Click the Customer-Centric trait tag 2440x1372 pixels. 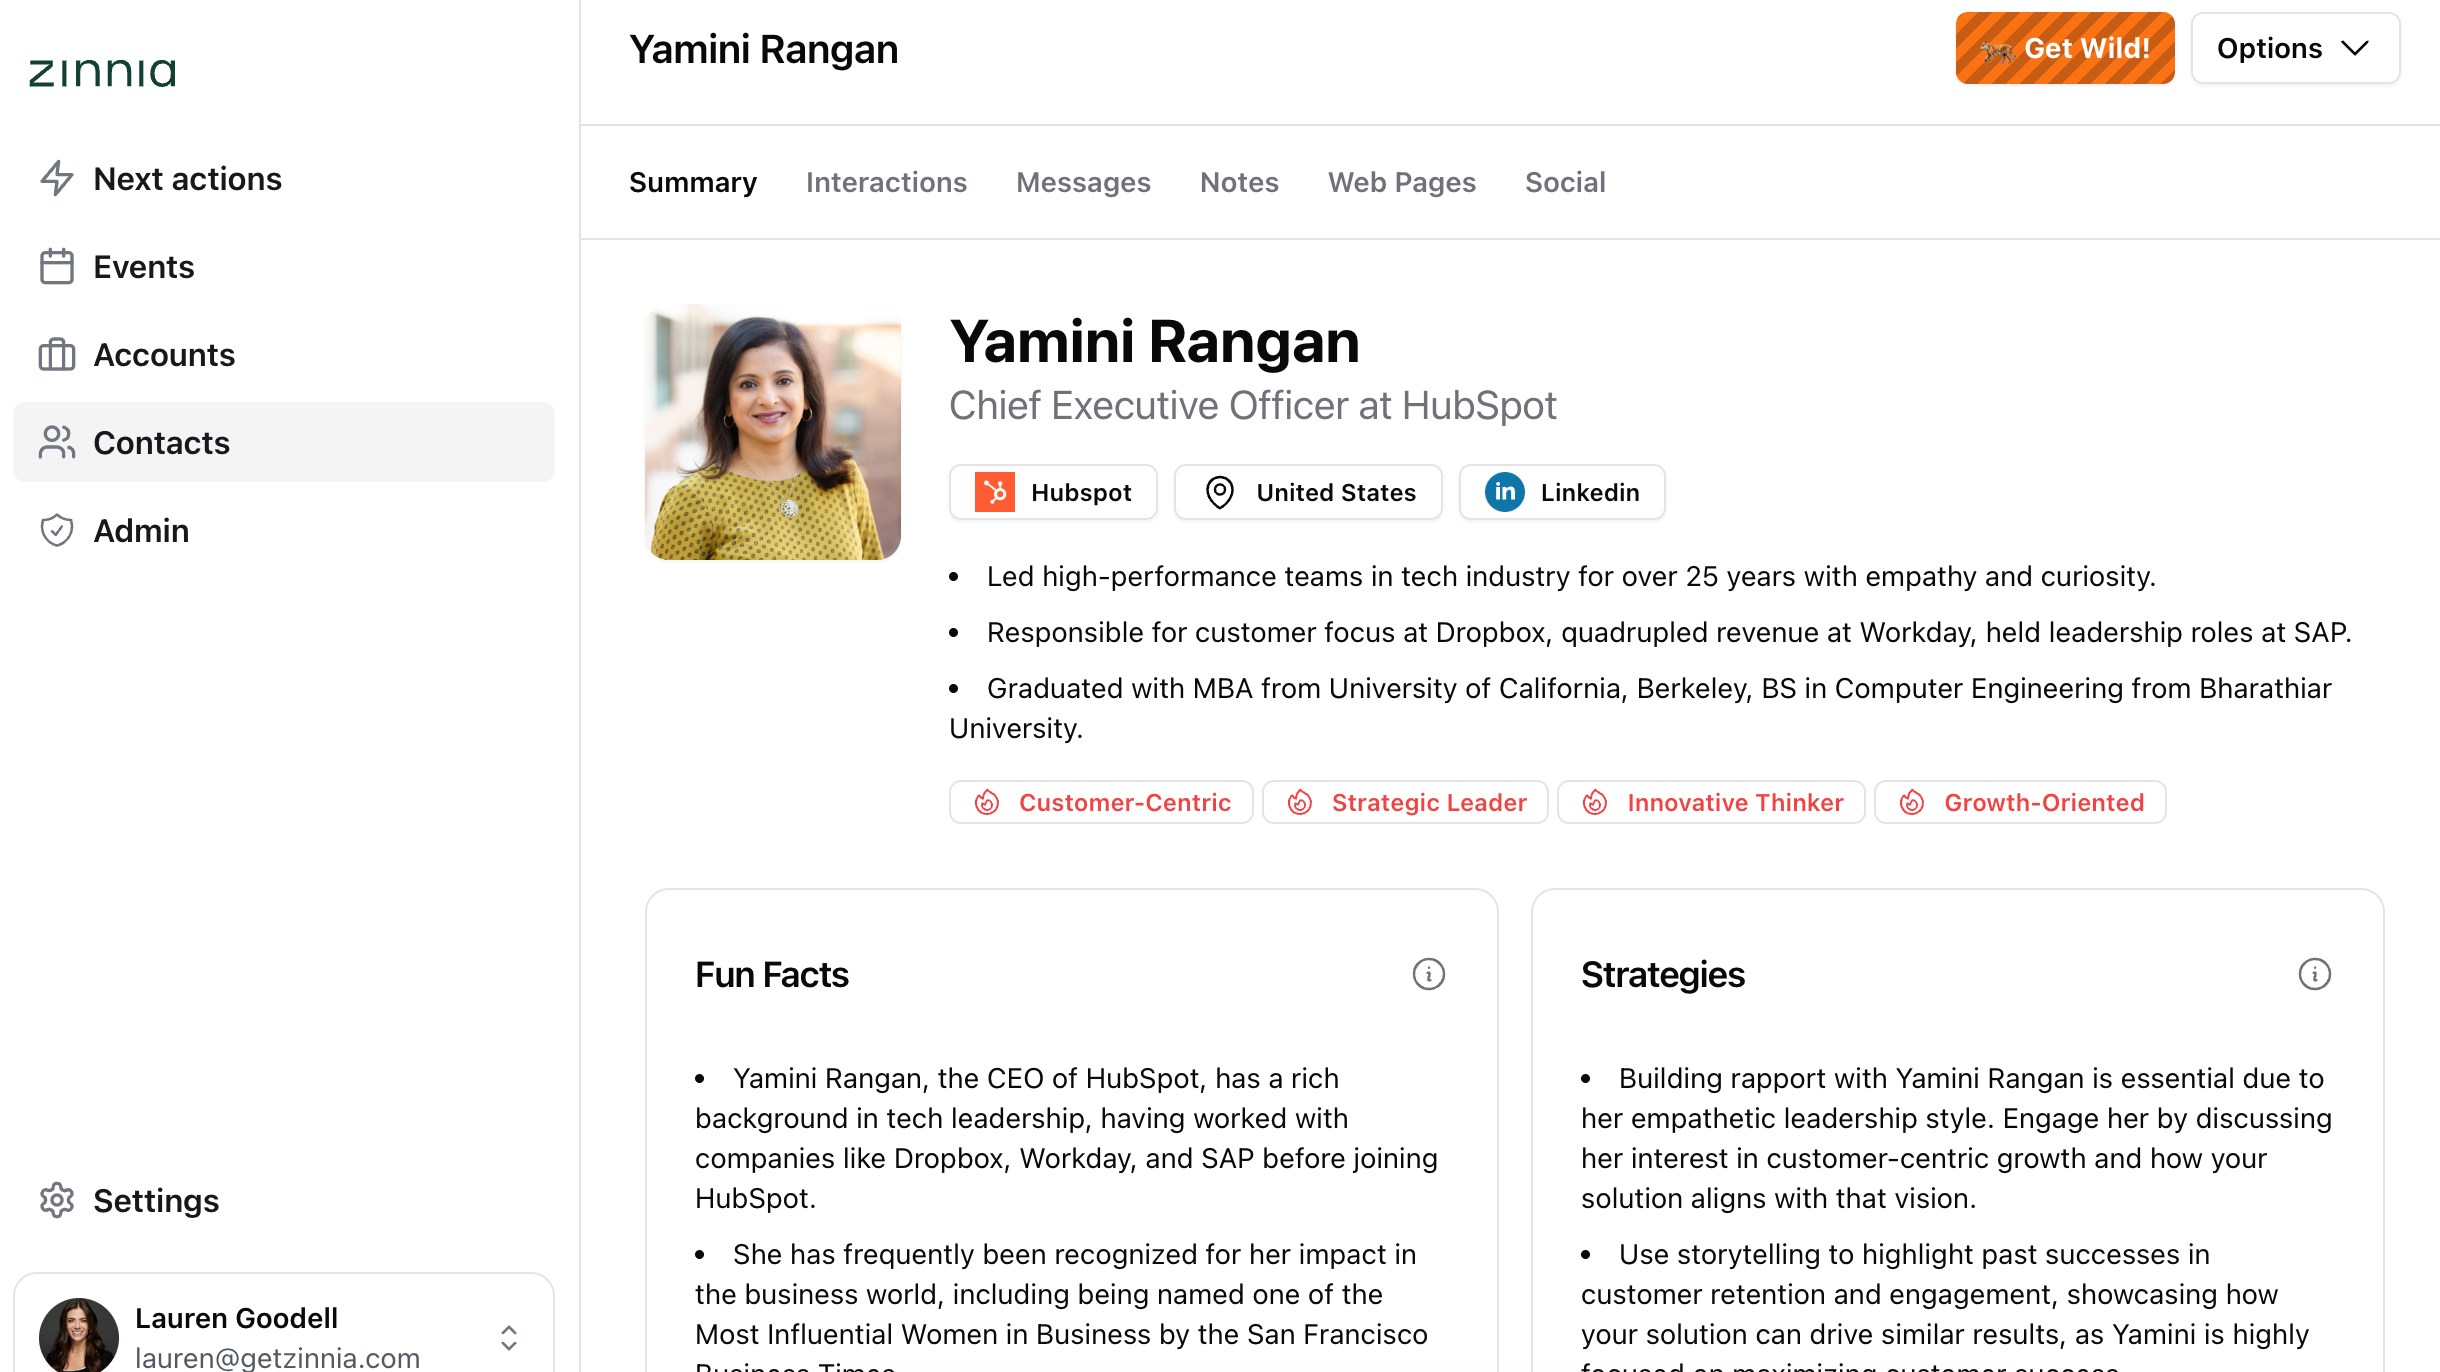pos(1101,802)
